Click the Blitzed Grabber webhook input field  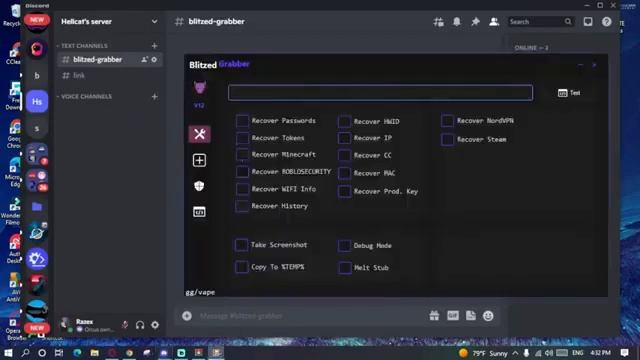click(x=380, y=93)
